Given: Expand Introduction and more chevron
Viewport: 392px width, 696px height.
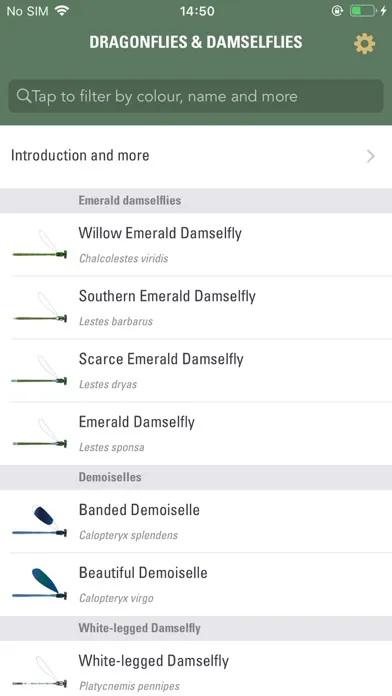Looking at the screenshot, I should (x=371, y=156).
